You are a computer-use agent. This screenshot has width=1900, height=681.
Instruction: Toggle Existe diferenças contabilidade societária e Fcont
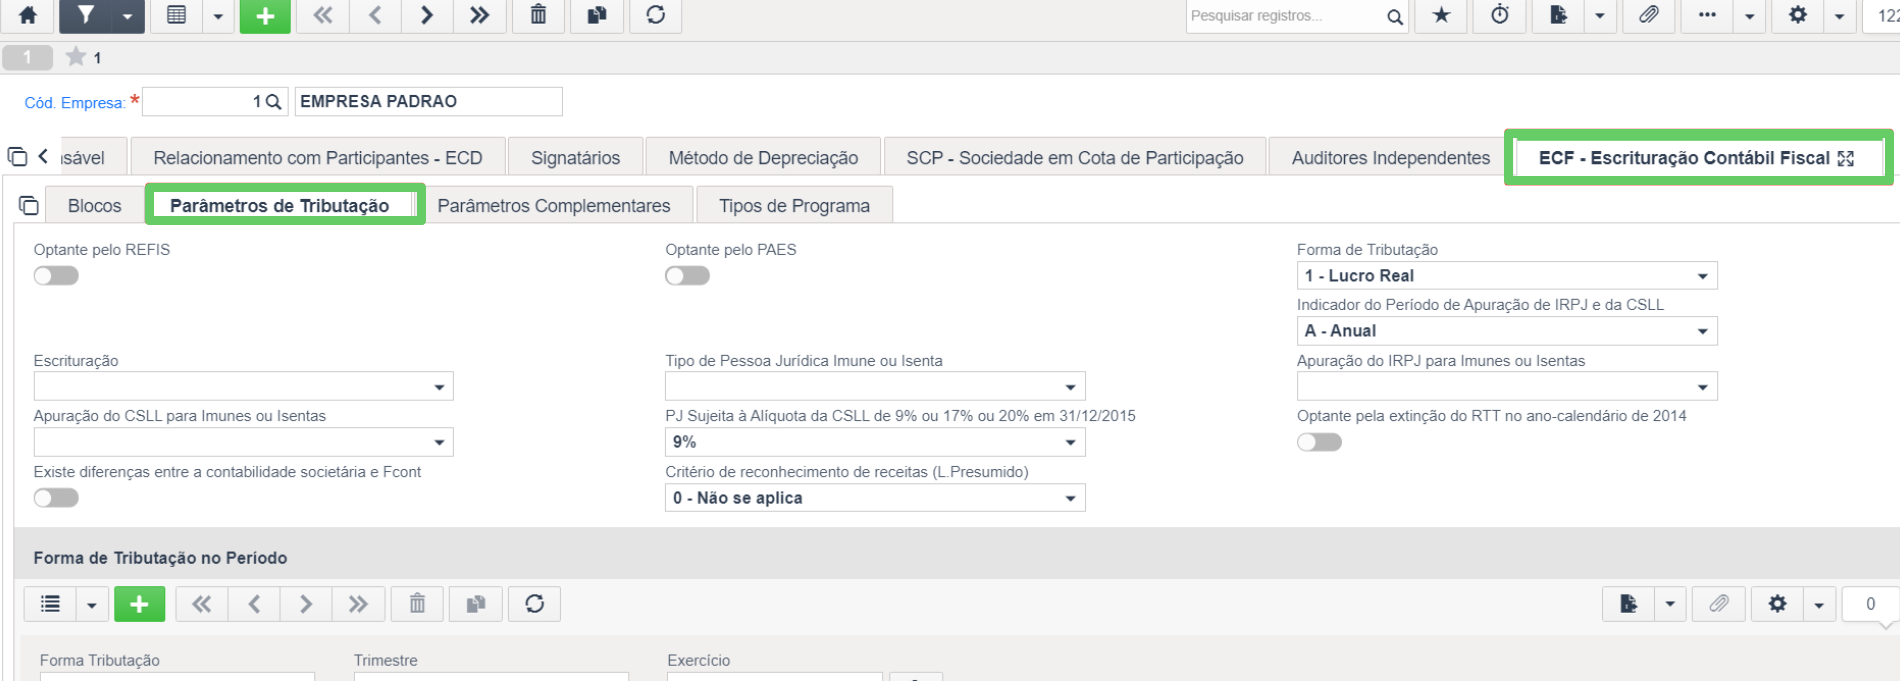click(56, 498)
